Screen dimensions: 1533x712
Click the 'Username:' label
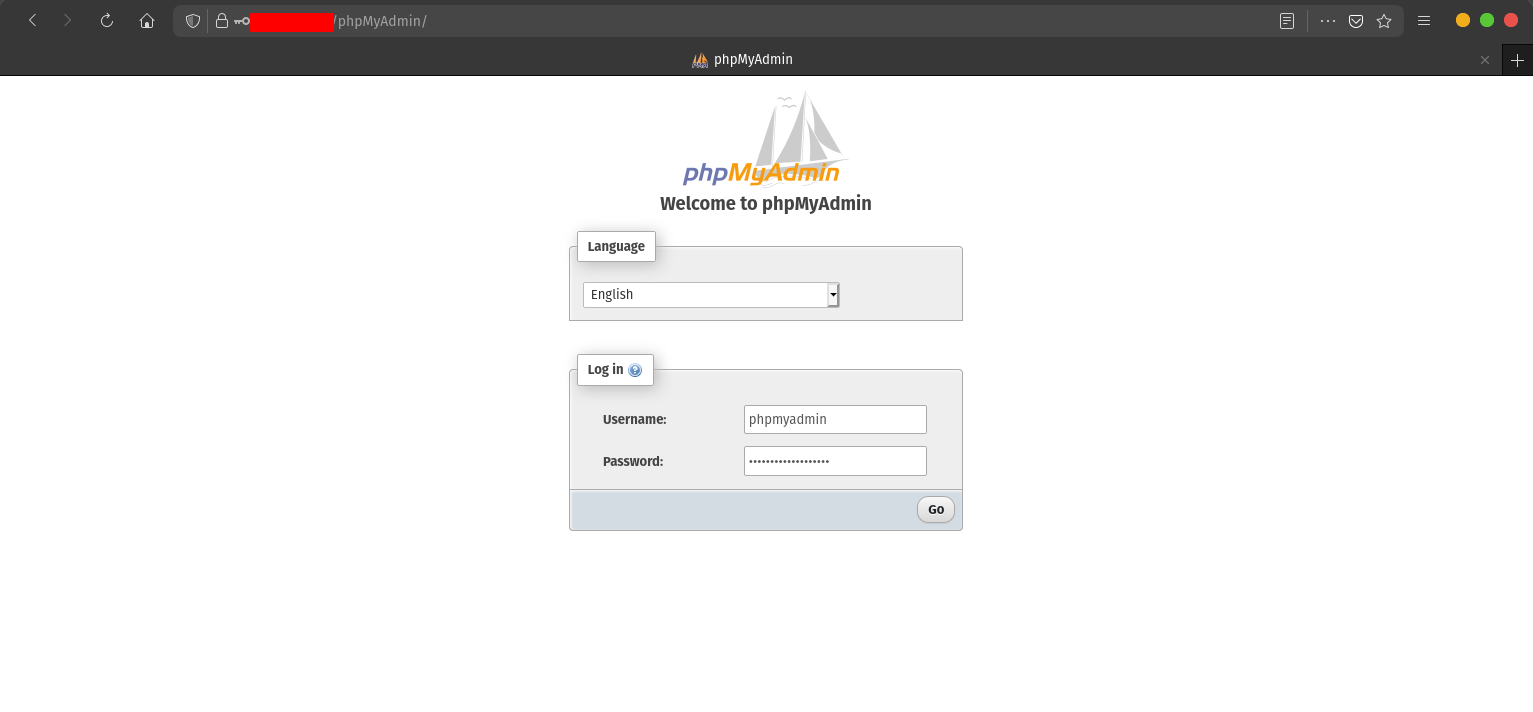click(x=634, y=419)
